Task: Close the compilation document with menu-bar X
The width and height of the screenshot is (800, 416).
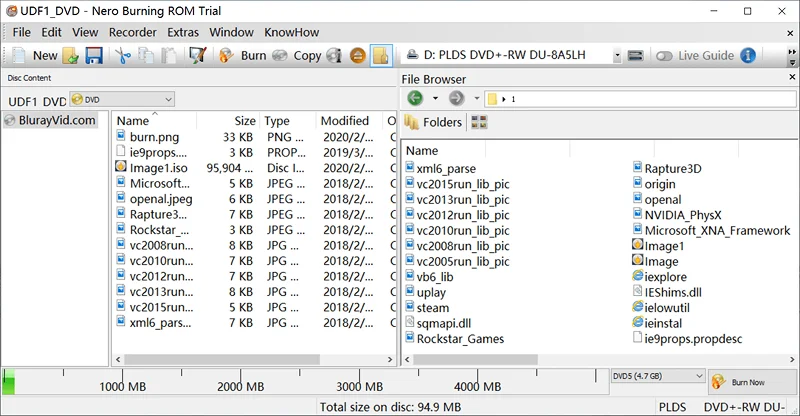Action: (790, 33)
